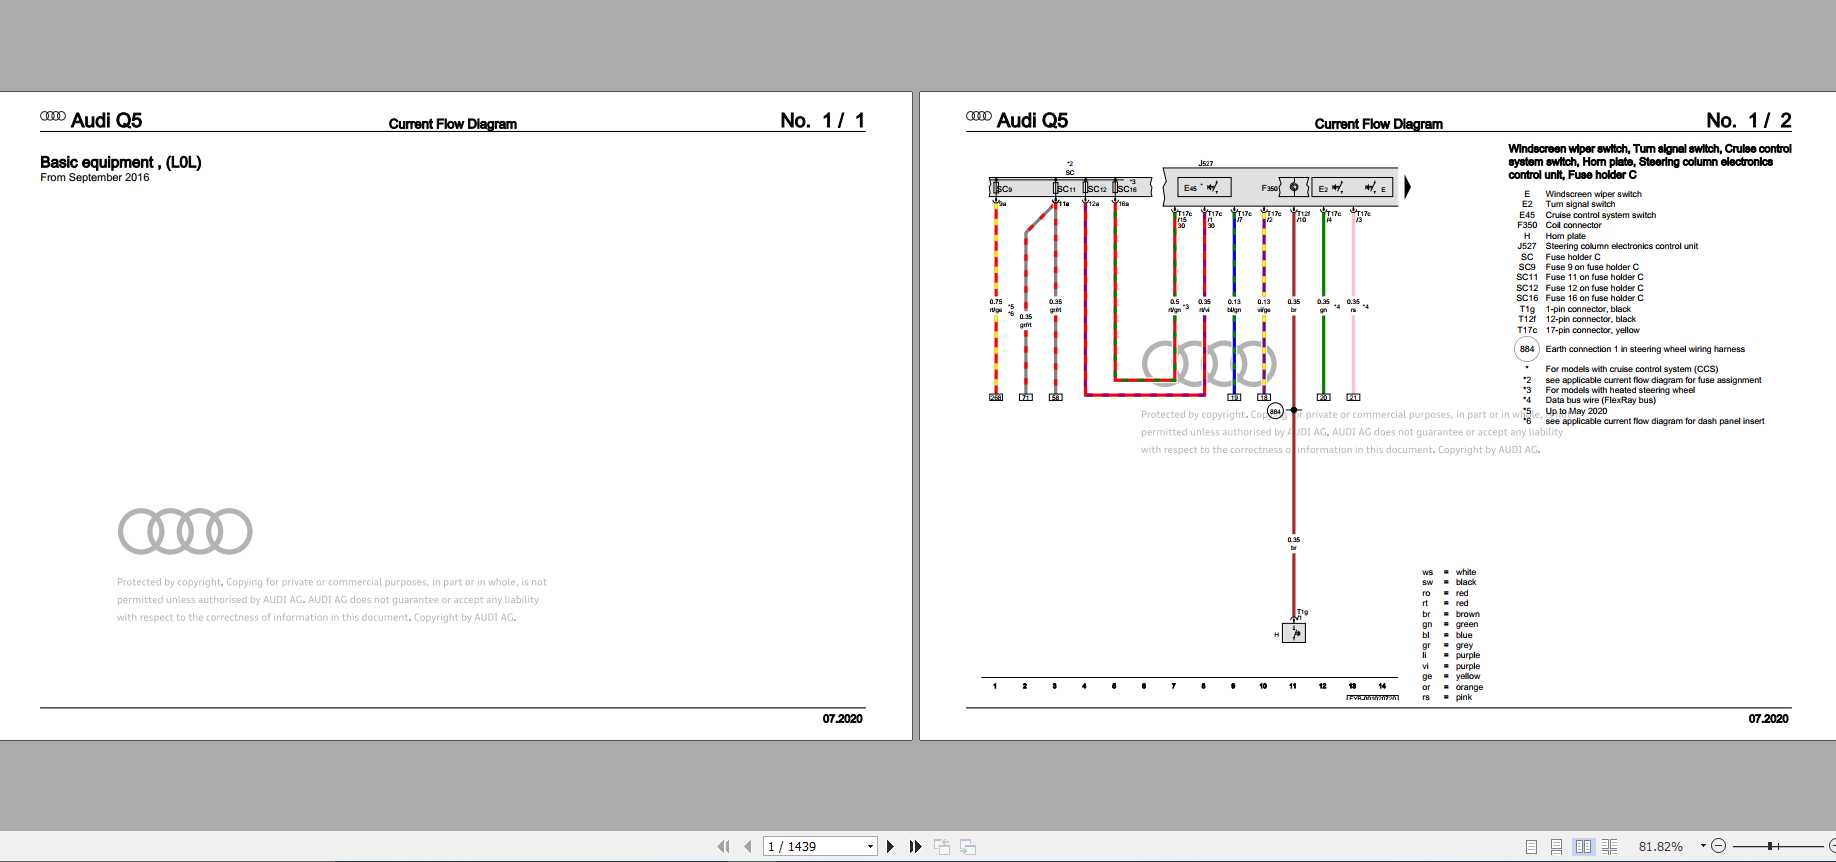The image size is (1836, 862).
Task: Click the next view icon
Action: click(968, 846)
